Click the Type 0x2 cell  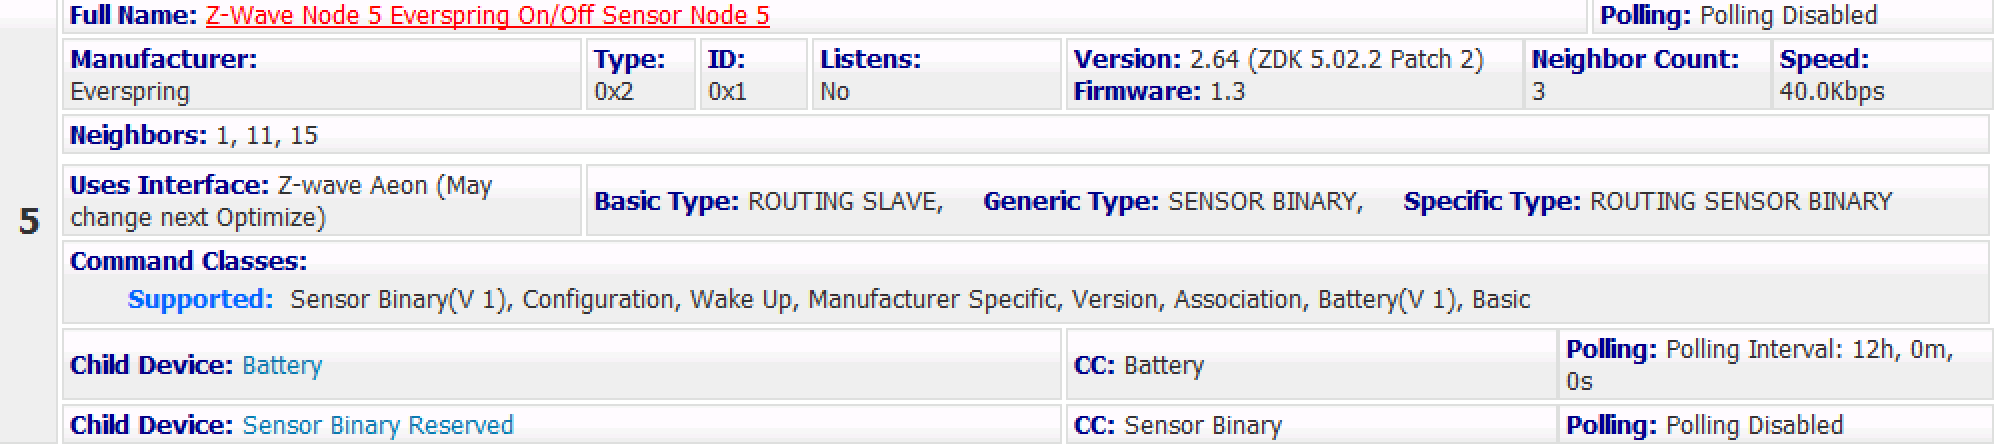coord(641,75)
